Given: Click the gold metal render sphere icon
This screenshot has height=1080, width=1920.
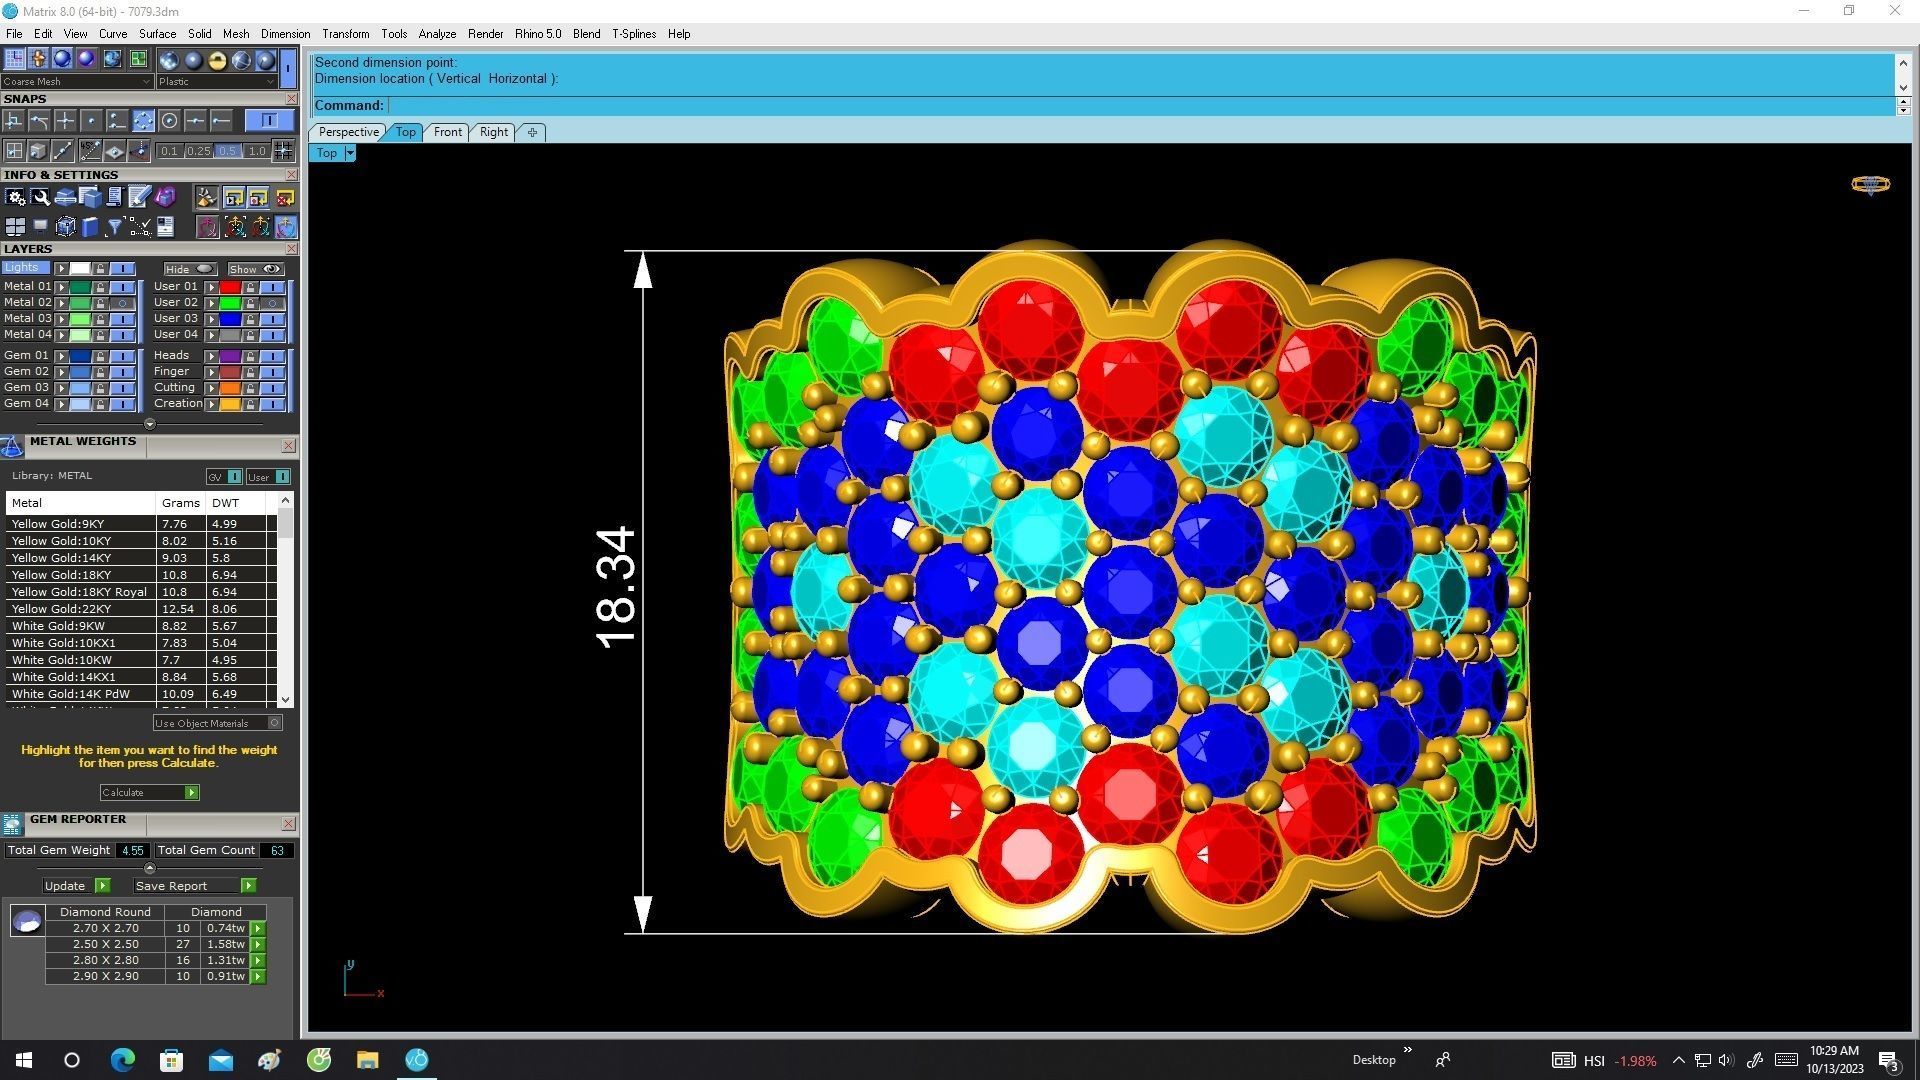Looking at the screenshot, I should point(217,60).
